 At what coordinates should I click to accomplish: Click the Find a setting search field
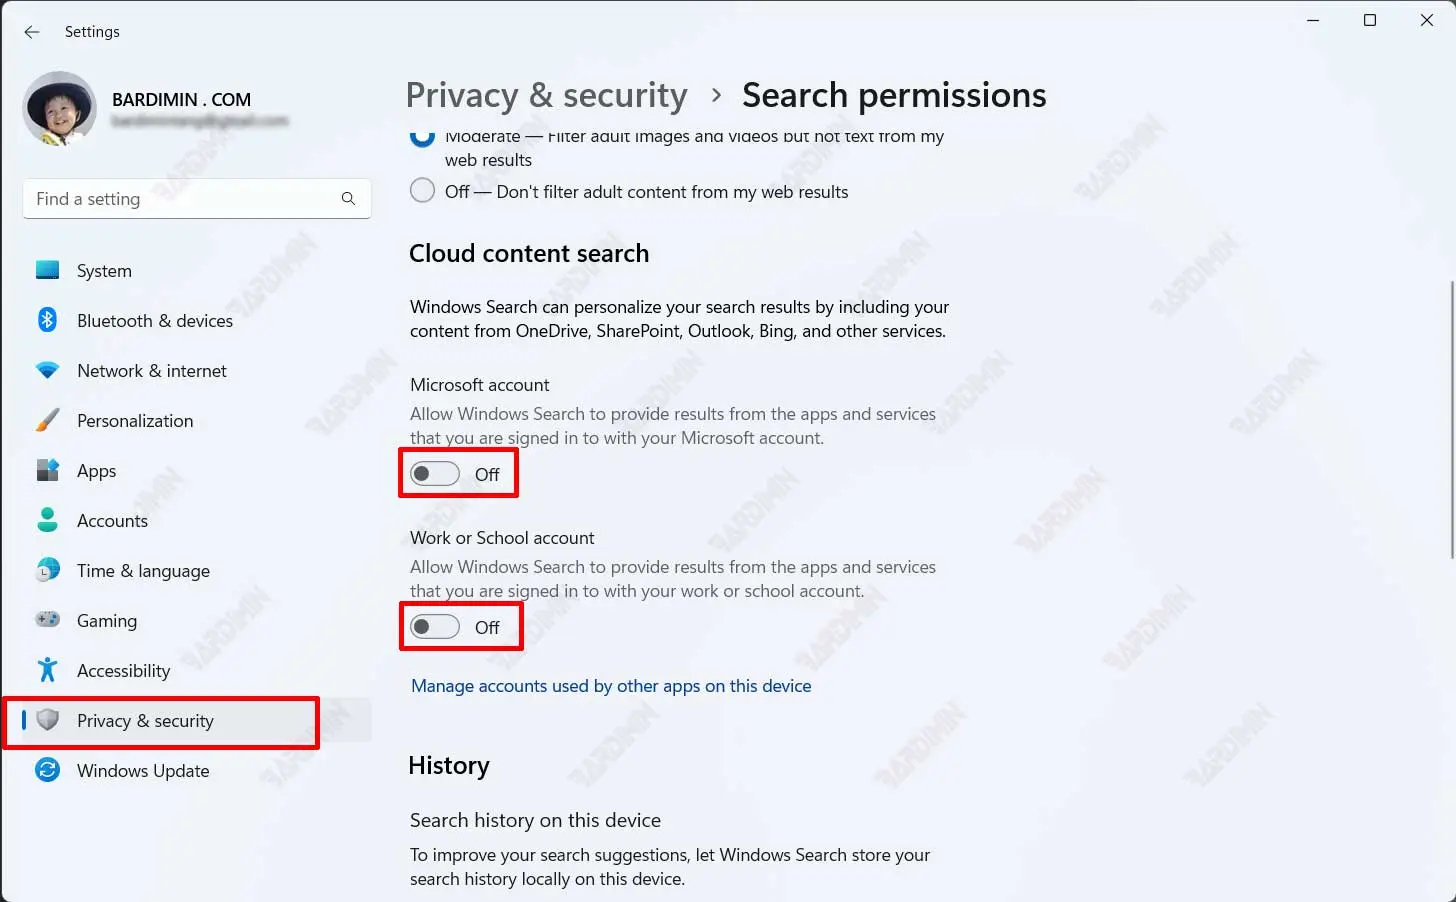tap(185, 199)
